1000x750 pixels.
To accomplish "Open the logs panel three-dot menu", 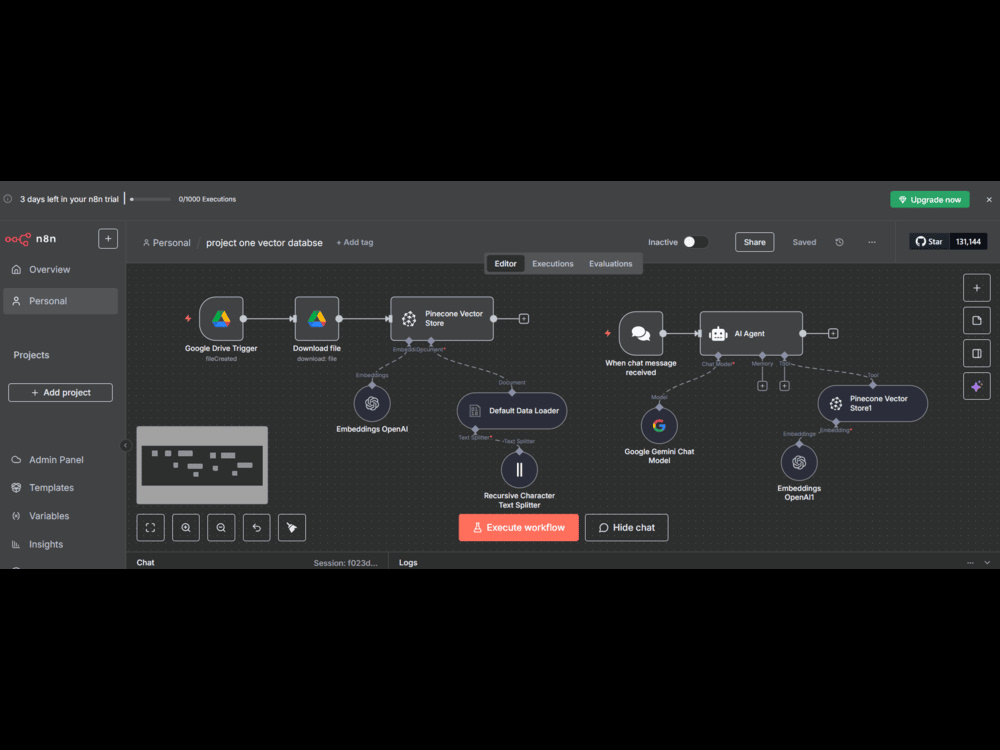I will pyautogui.click(x=970, y=562).
